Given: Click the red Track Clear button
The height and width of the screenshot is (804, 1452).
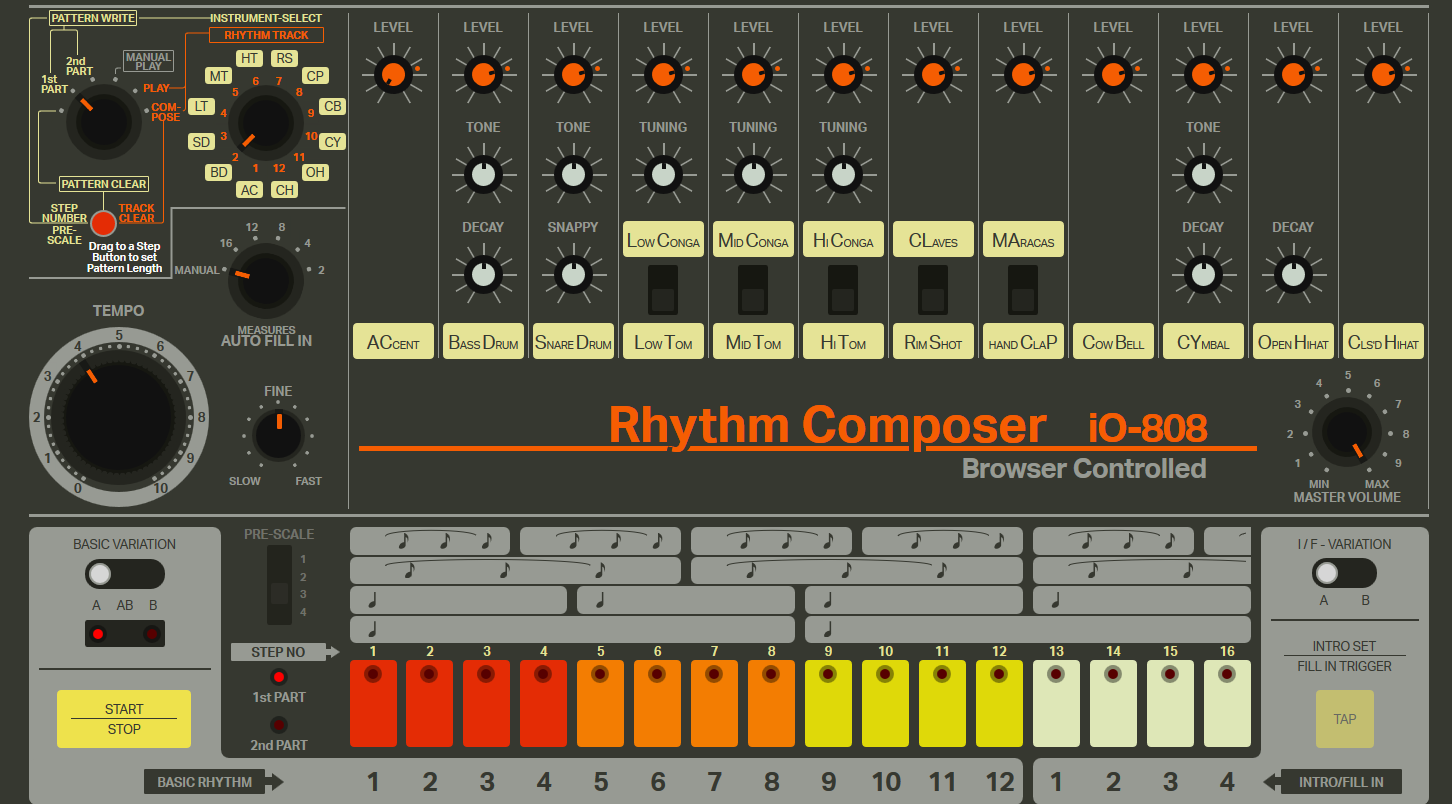Looking at the screenshot, I should tap(103, 223).
